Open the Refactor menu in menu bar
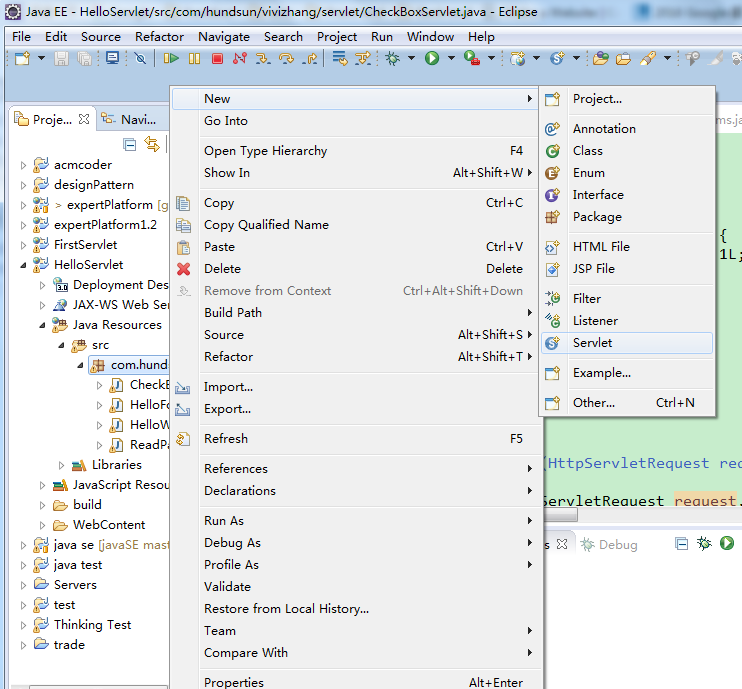742x689 pixels. click(159, 37)
